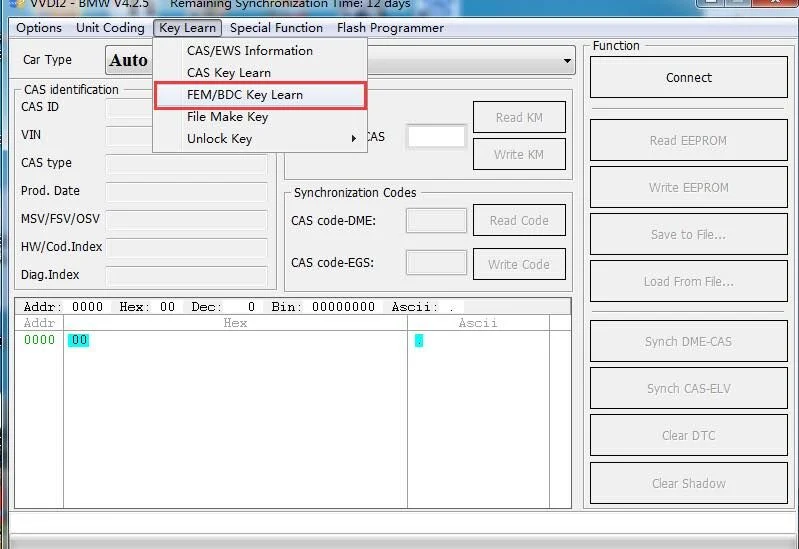Click the Clear DTC button
799x549 pixels.
[688, 435]
